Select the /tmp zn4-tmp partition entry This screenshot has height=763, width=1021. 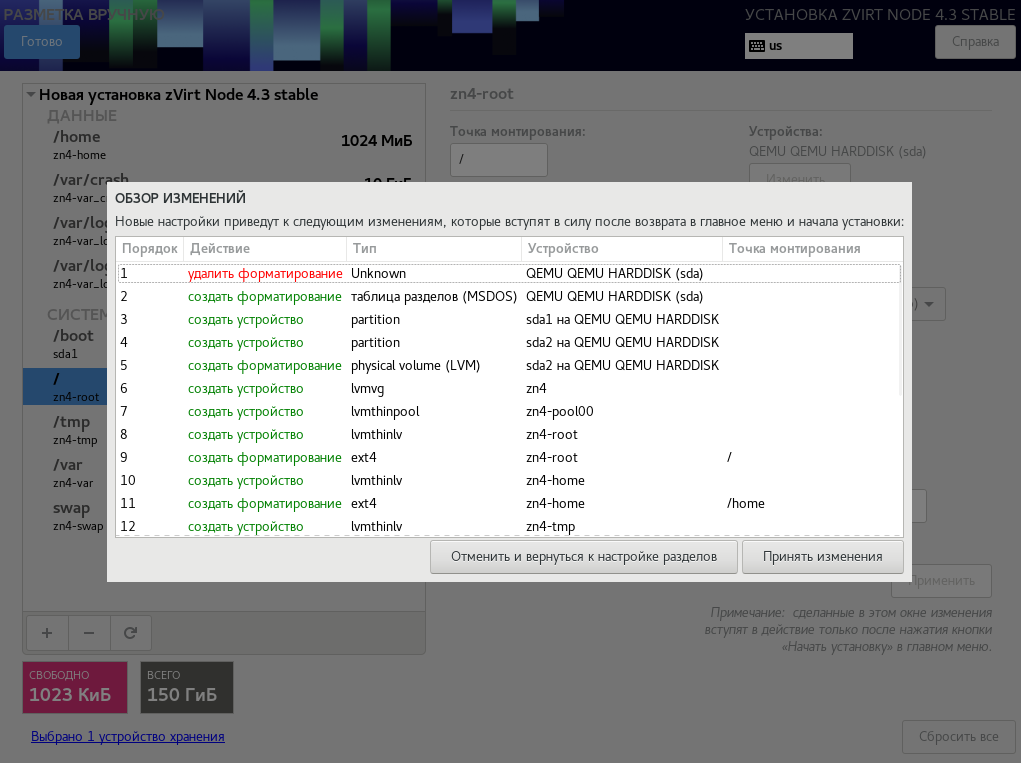(65, 430)
